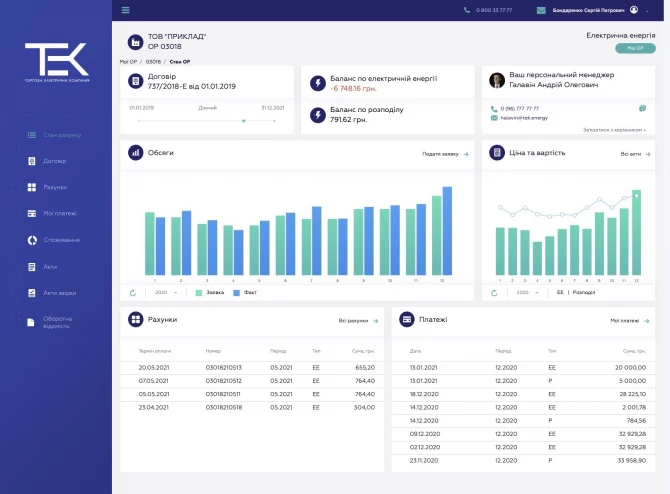Switch price chart to Розподіл

584,293
